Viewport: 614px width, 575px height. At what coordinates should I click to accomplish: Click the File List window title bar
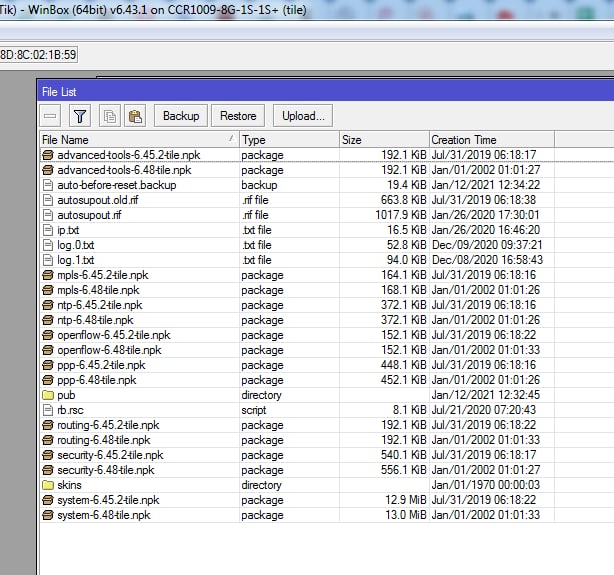click(325, 92)
